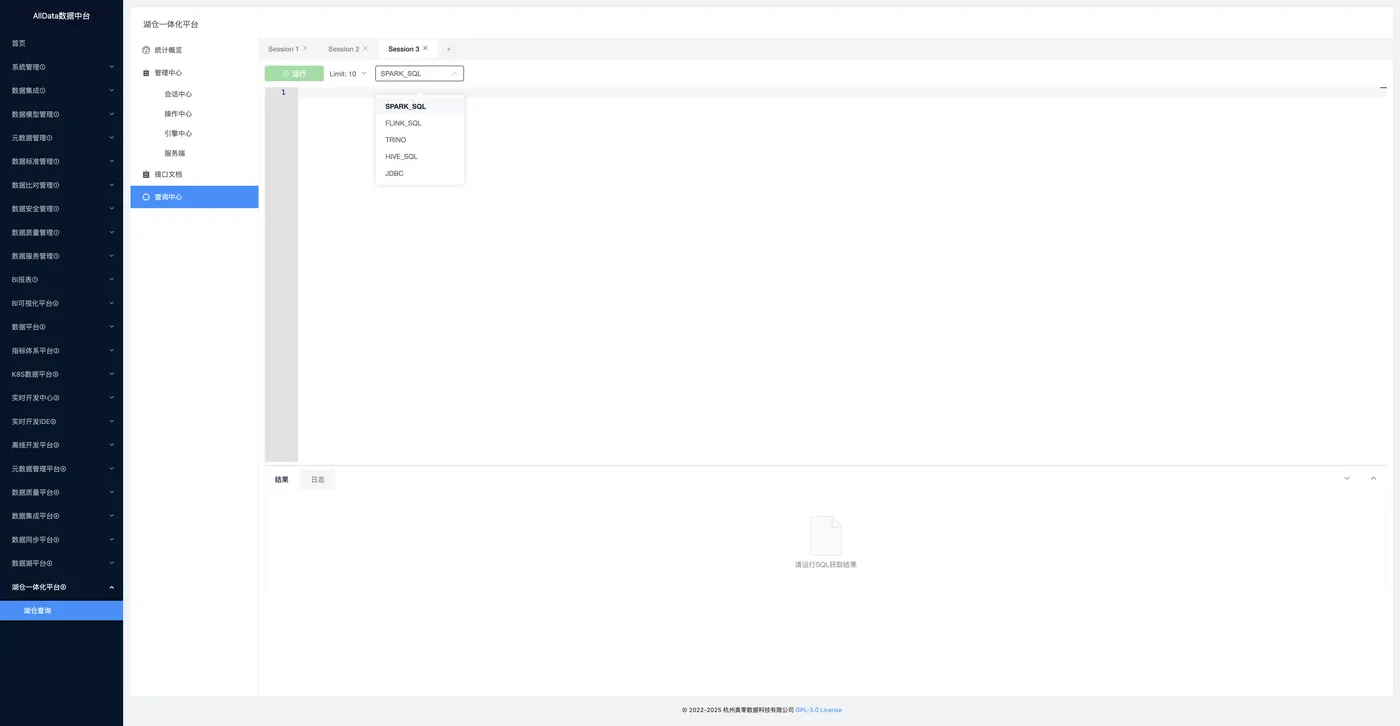Expand the K8S数据平台 sidebar menu
1400x726 pixels.
(x=61, y=374)
